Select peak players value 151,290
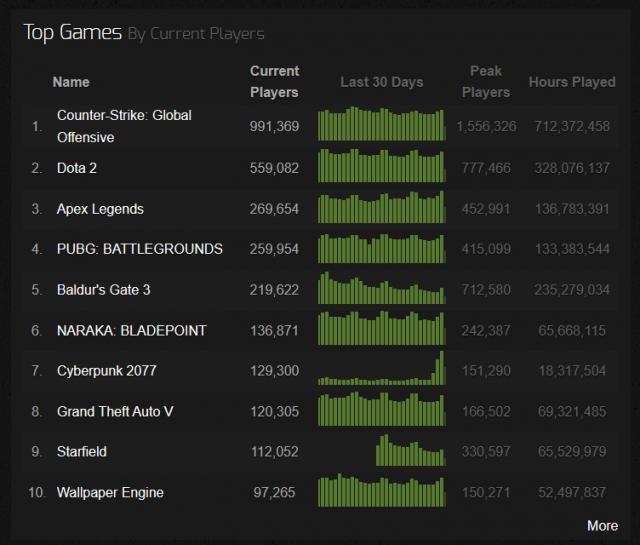 pos(486,371)
